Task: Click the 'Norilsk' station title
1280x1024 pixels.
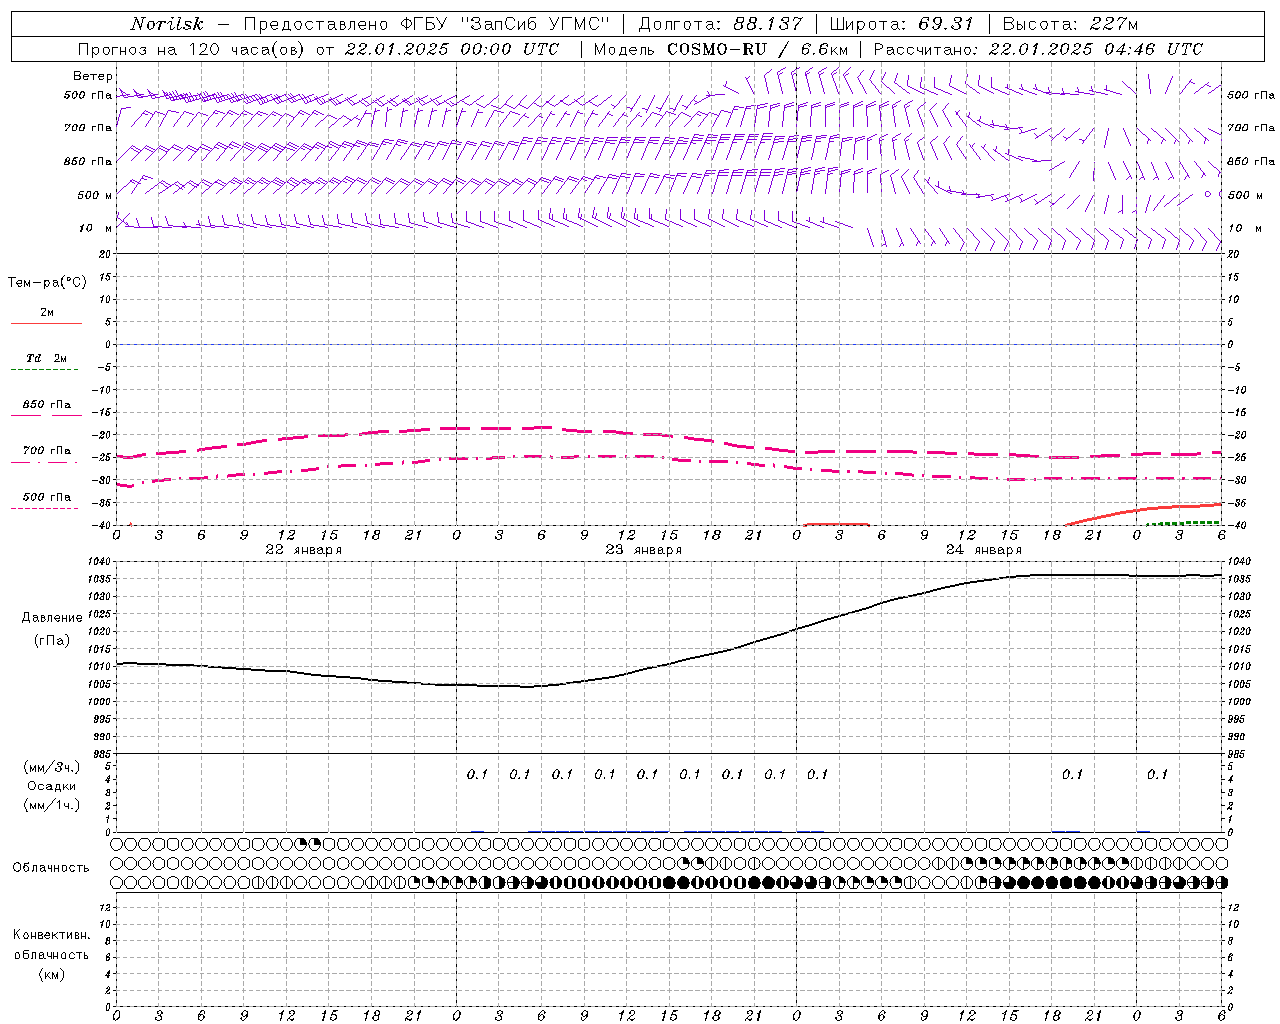Action: pyautogui.click(x=167, y=24)
